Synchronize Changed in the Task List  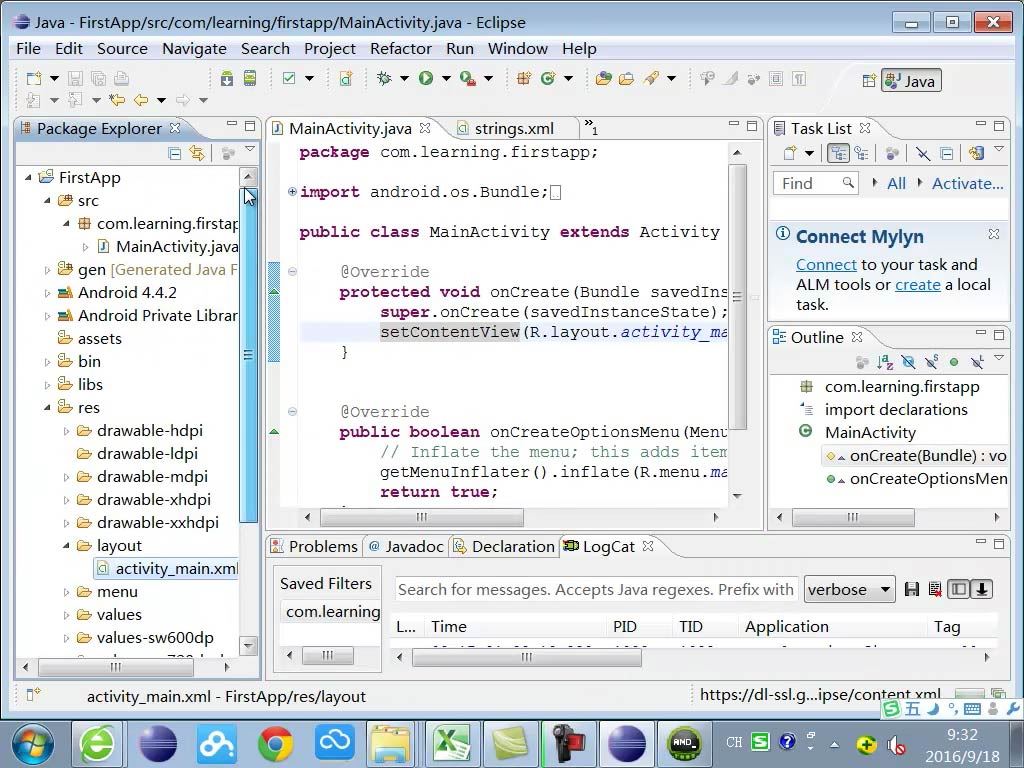[x=976, y=153]
